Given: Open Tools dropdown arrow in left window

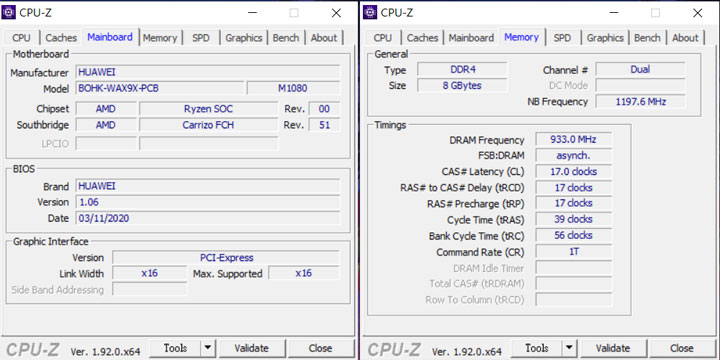Looking at the screenshot, I should click(208, 348).
